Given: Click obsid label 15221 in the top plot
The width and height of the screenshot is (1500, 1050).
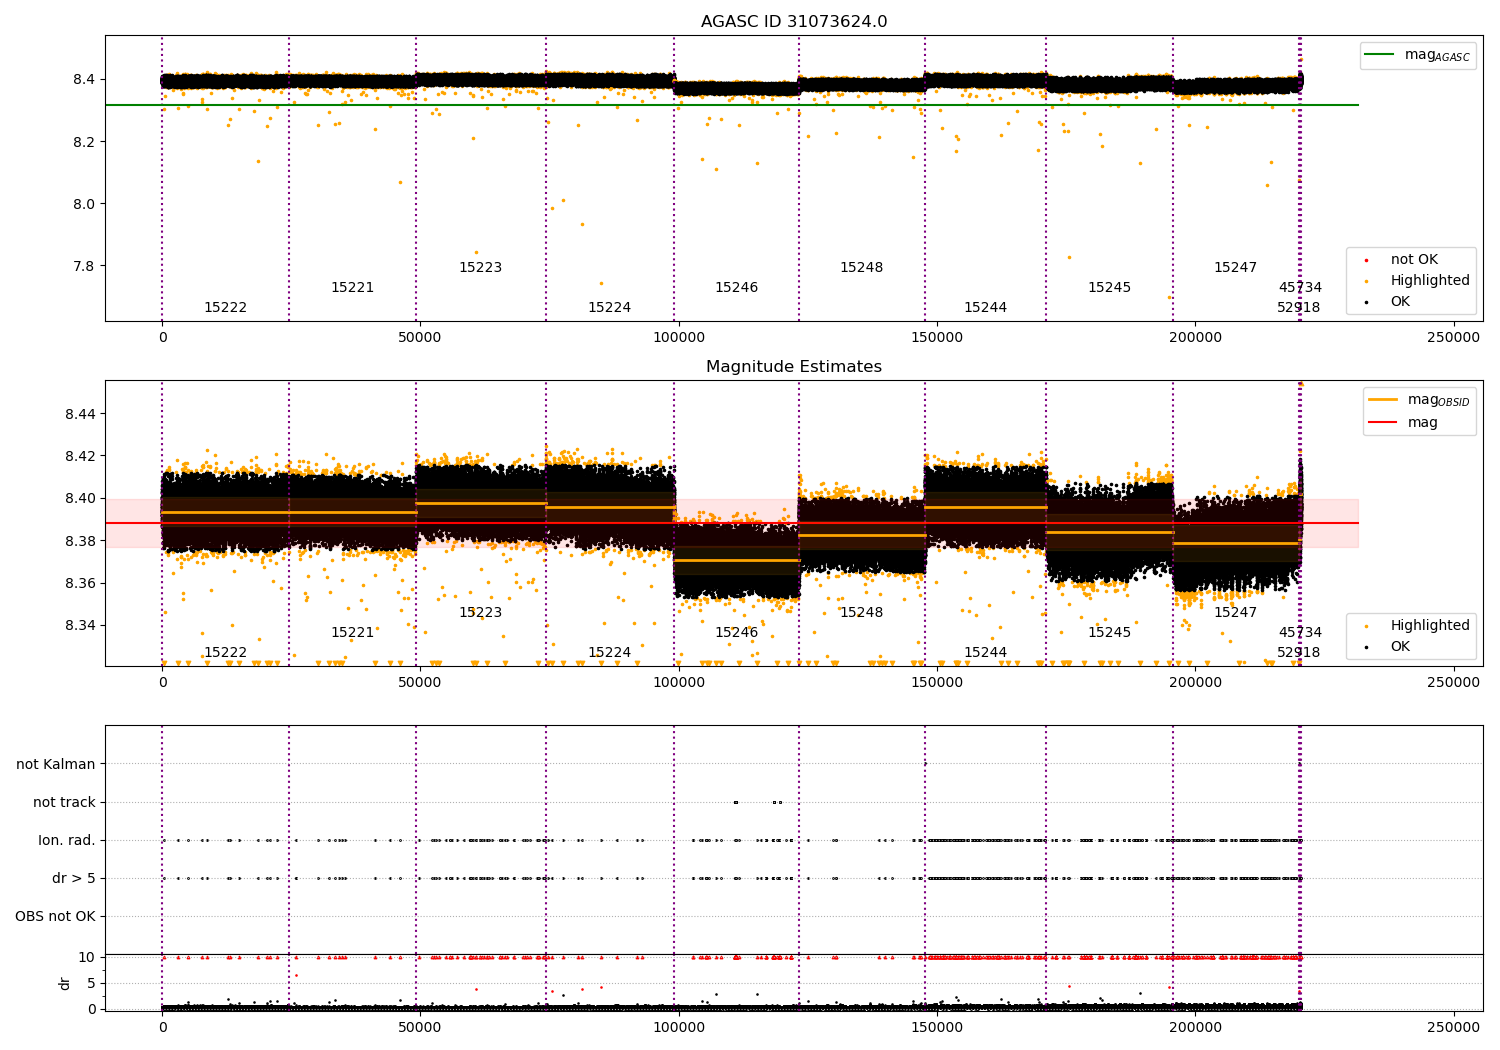Looking at the screenshot, I should pos(352,288).
